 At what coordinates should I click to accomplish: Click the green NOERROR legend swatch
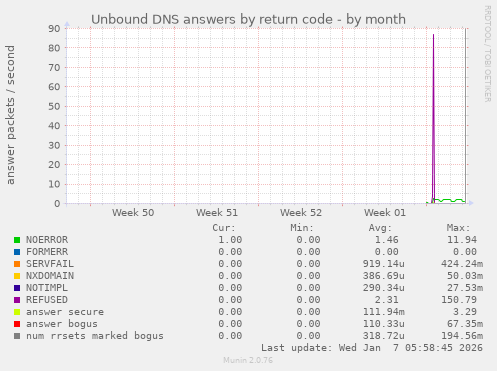pyautogui.click(x=17, y=240)
